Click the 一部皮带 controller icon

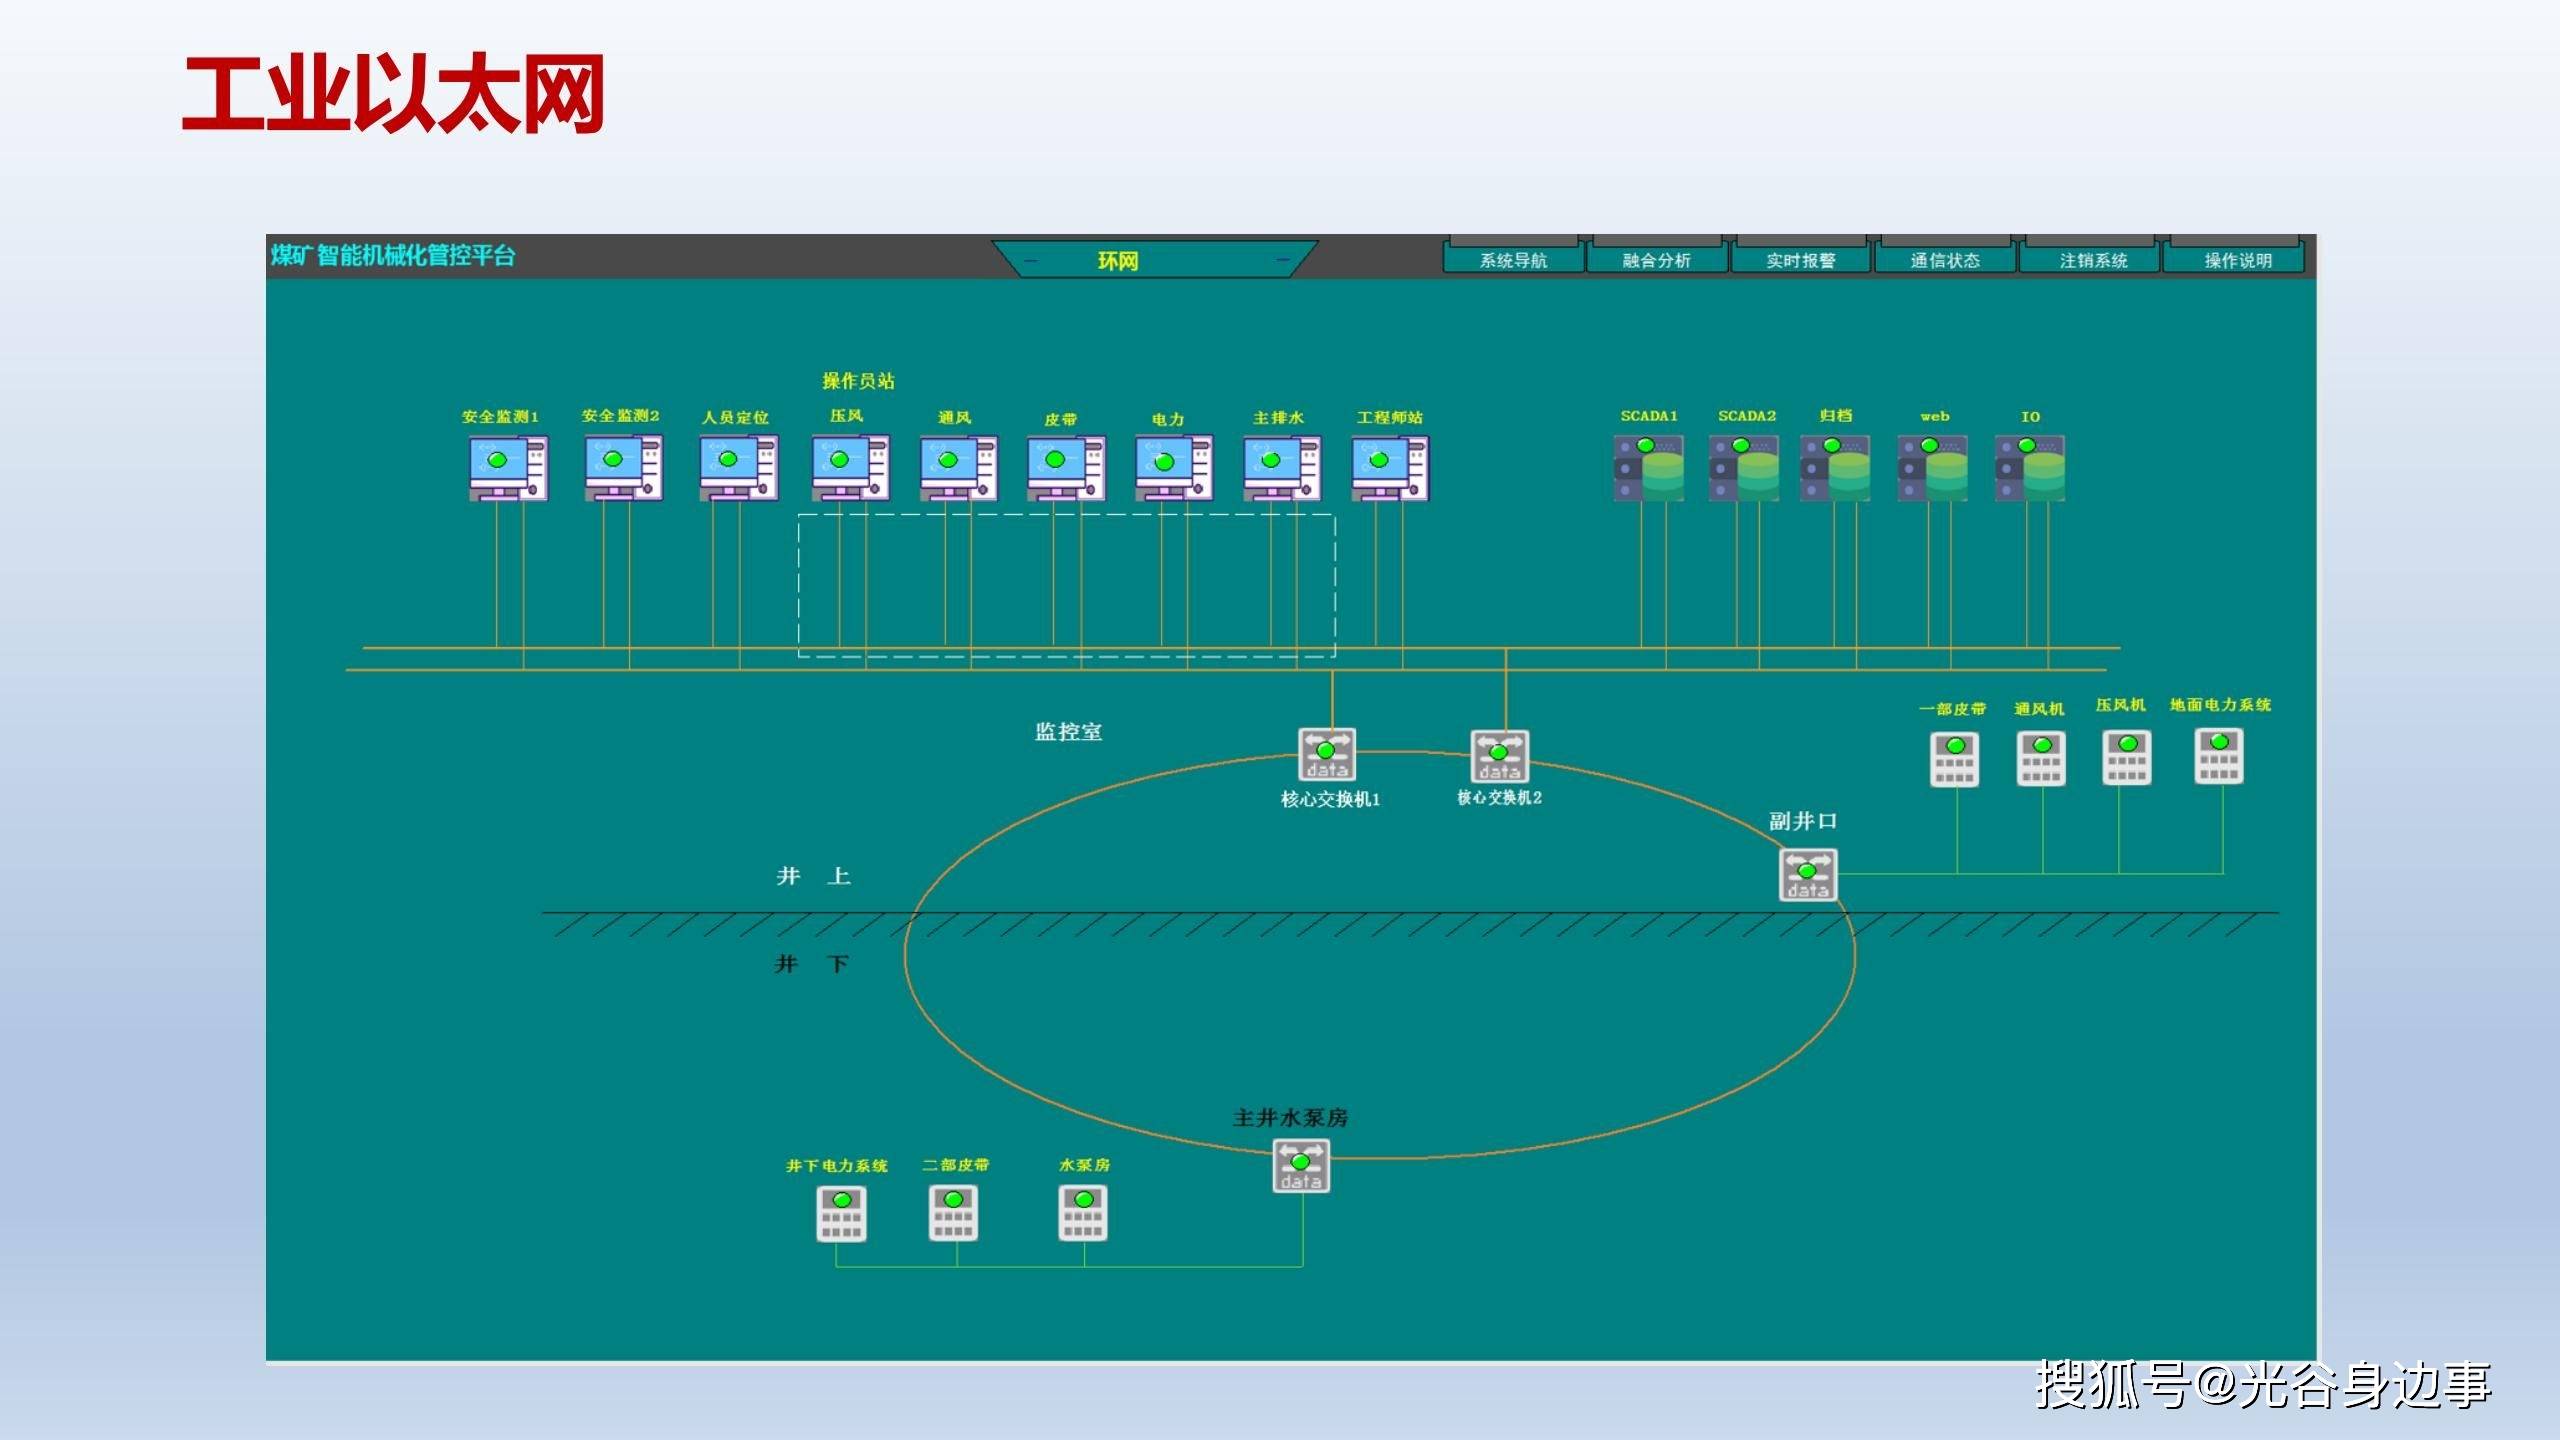point(1954,760)
